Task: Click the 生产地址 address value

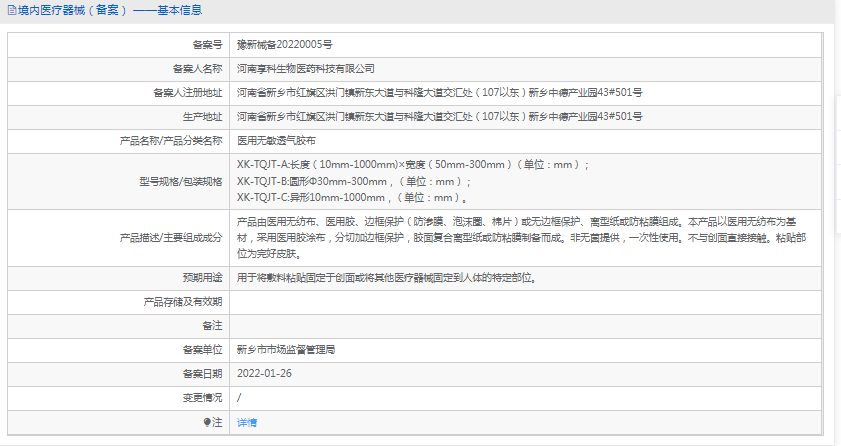Action: 440,116
